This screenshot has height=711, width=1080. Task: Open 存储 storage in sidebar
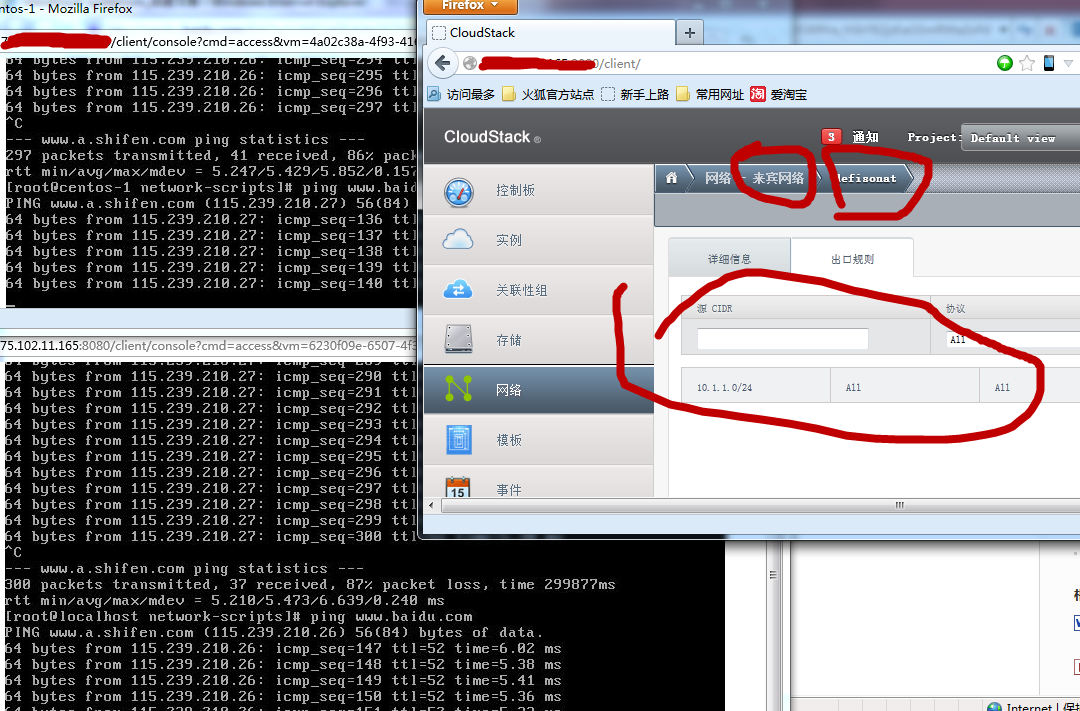point(539,340)
